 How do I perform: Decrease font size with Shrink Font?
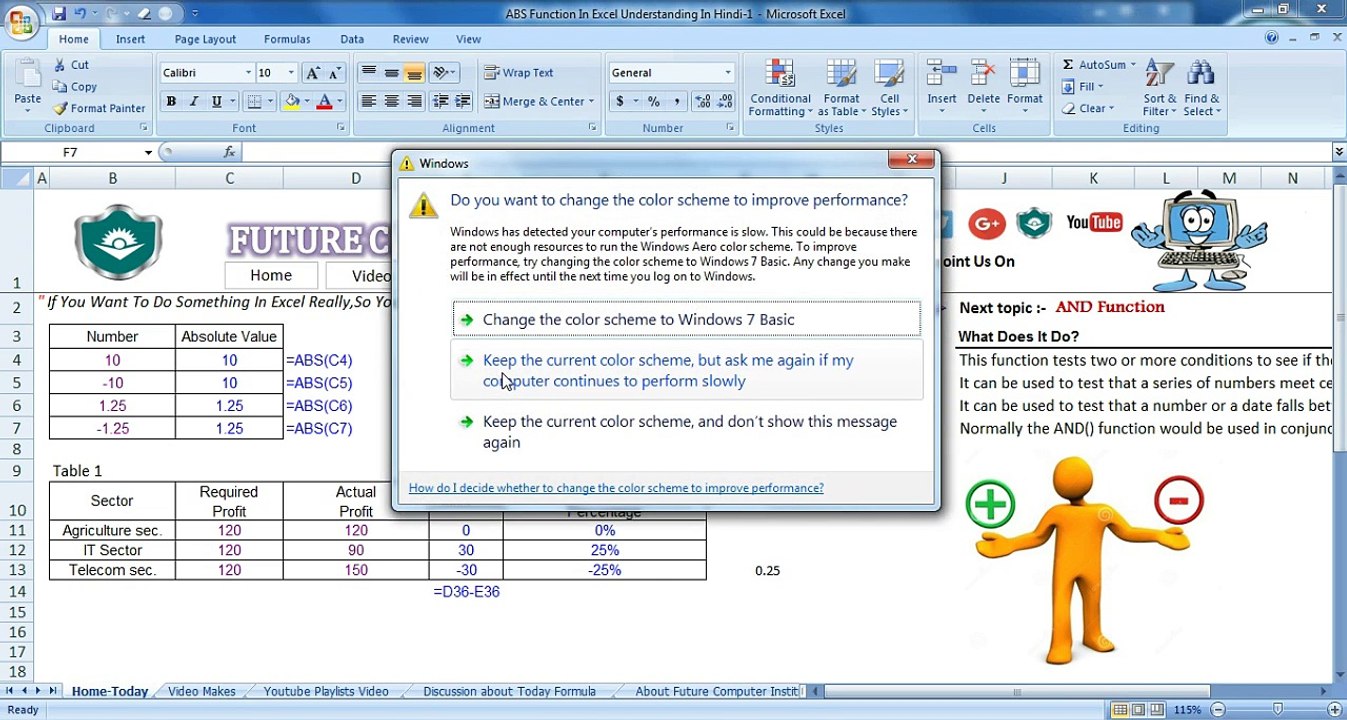click(x=335, y=73)
